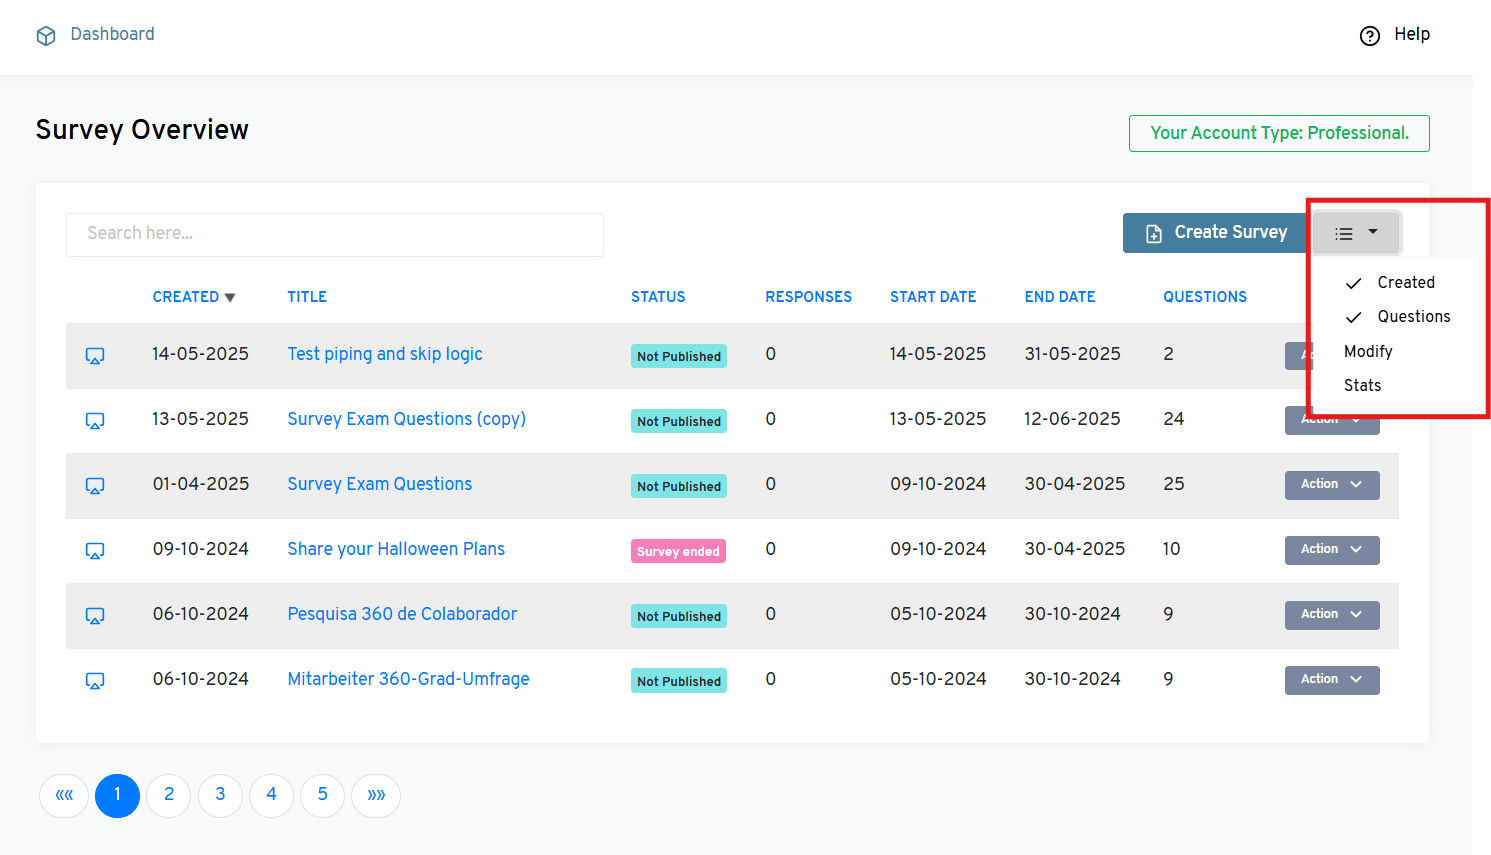The image size is (1491, 855).
Task: Click the Survey Overview heading
Action: tap(142, 130)
